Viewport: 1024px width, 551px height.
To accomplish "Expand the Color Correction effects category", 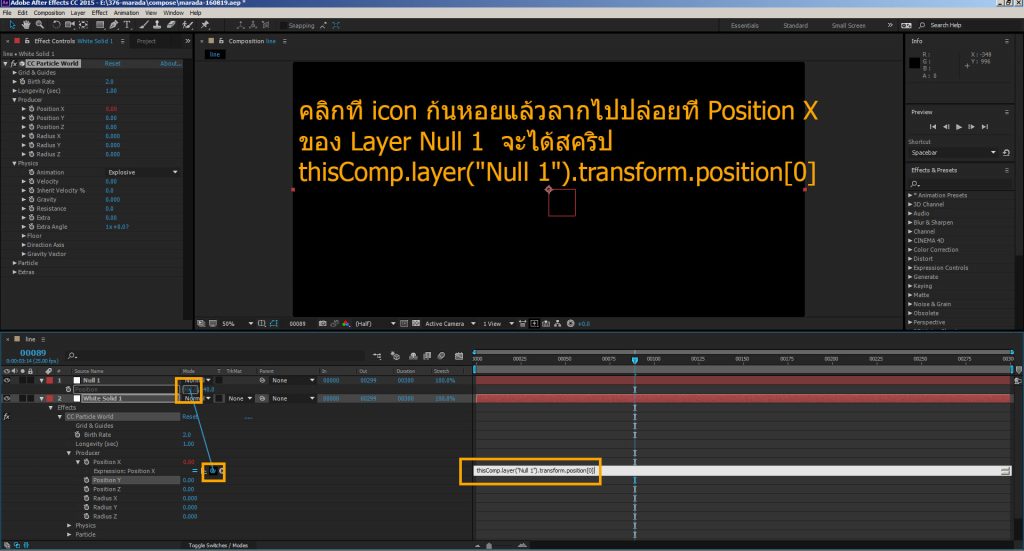I will 911,249.
